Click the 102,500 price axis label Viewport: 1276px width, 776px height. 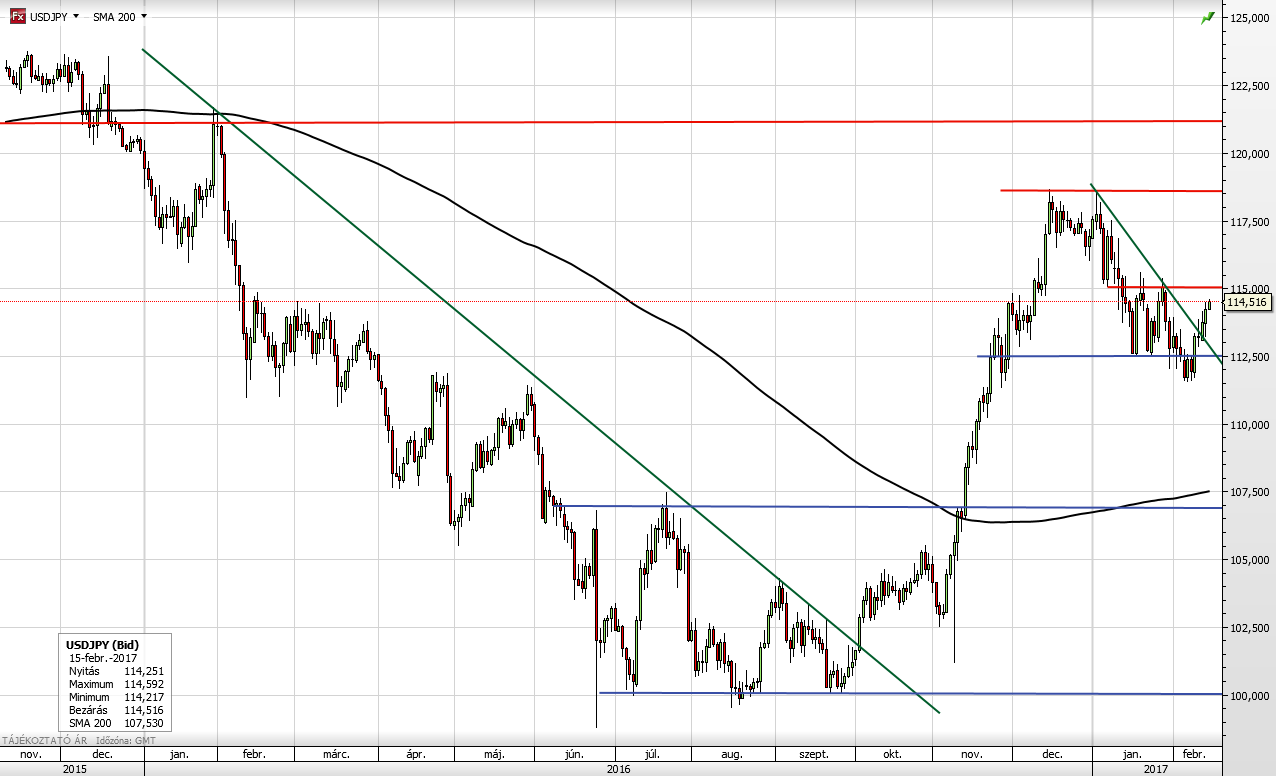tap(1250, 628)
